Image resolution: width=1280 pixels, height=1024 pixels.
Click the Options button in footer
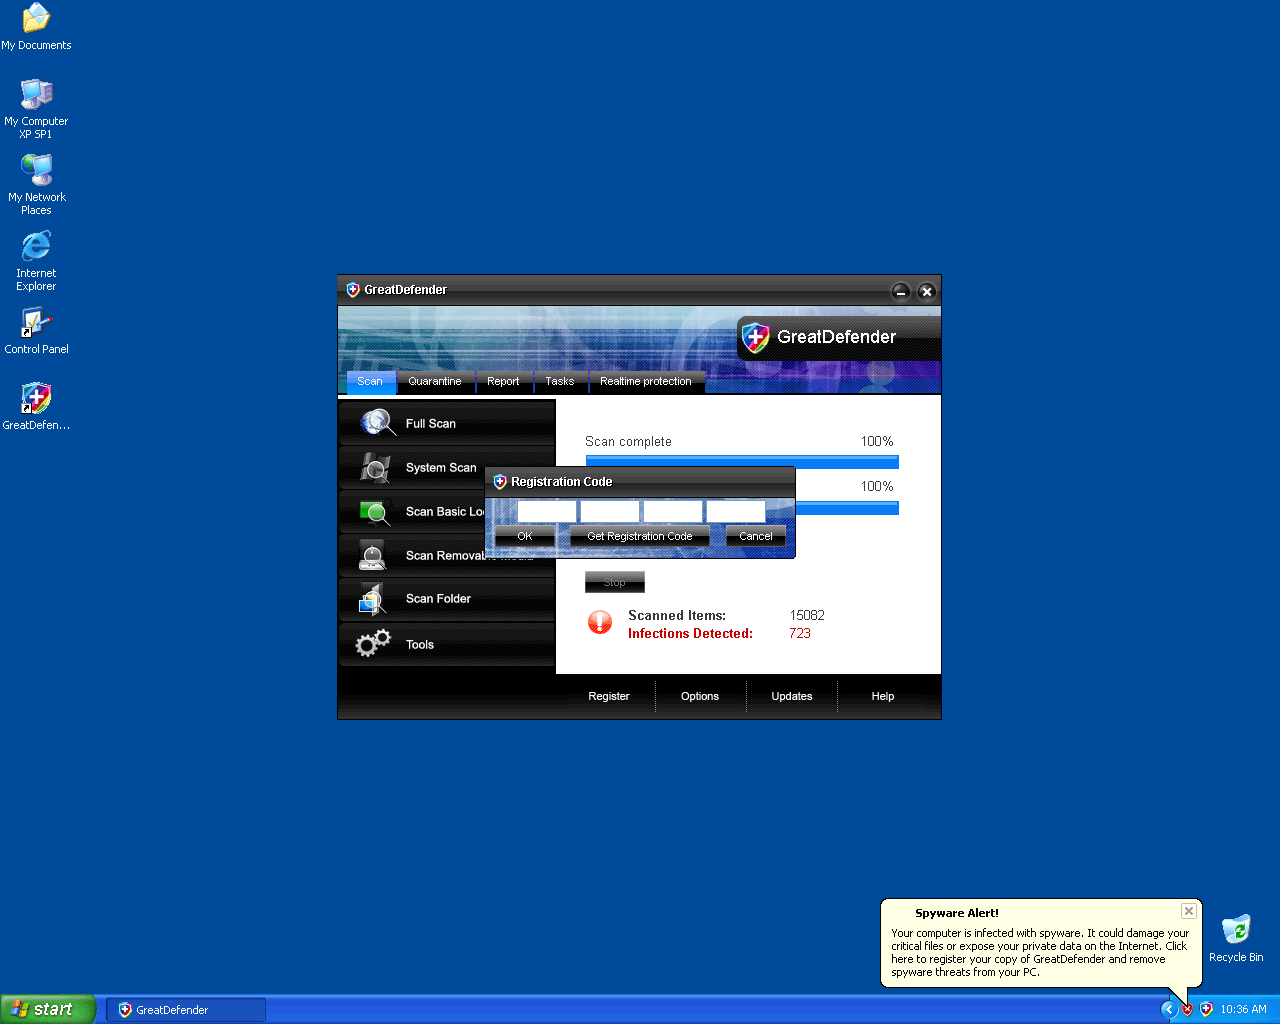(700, 696)
